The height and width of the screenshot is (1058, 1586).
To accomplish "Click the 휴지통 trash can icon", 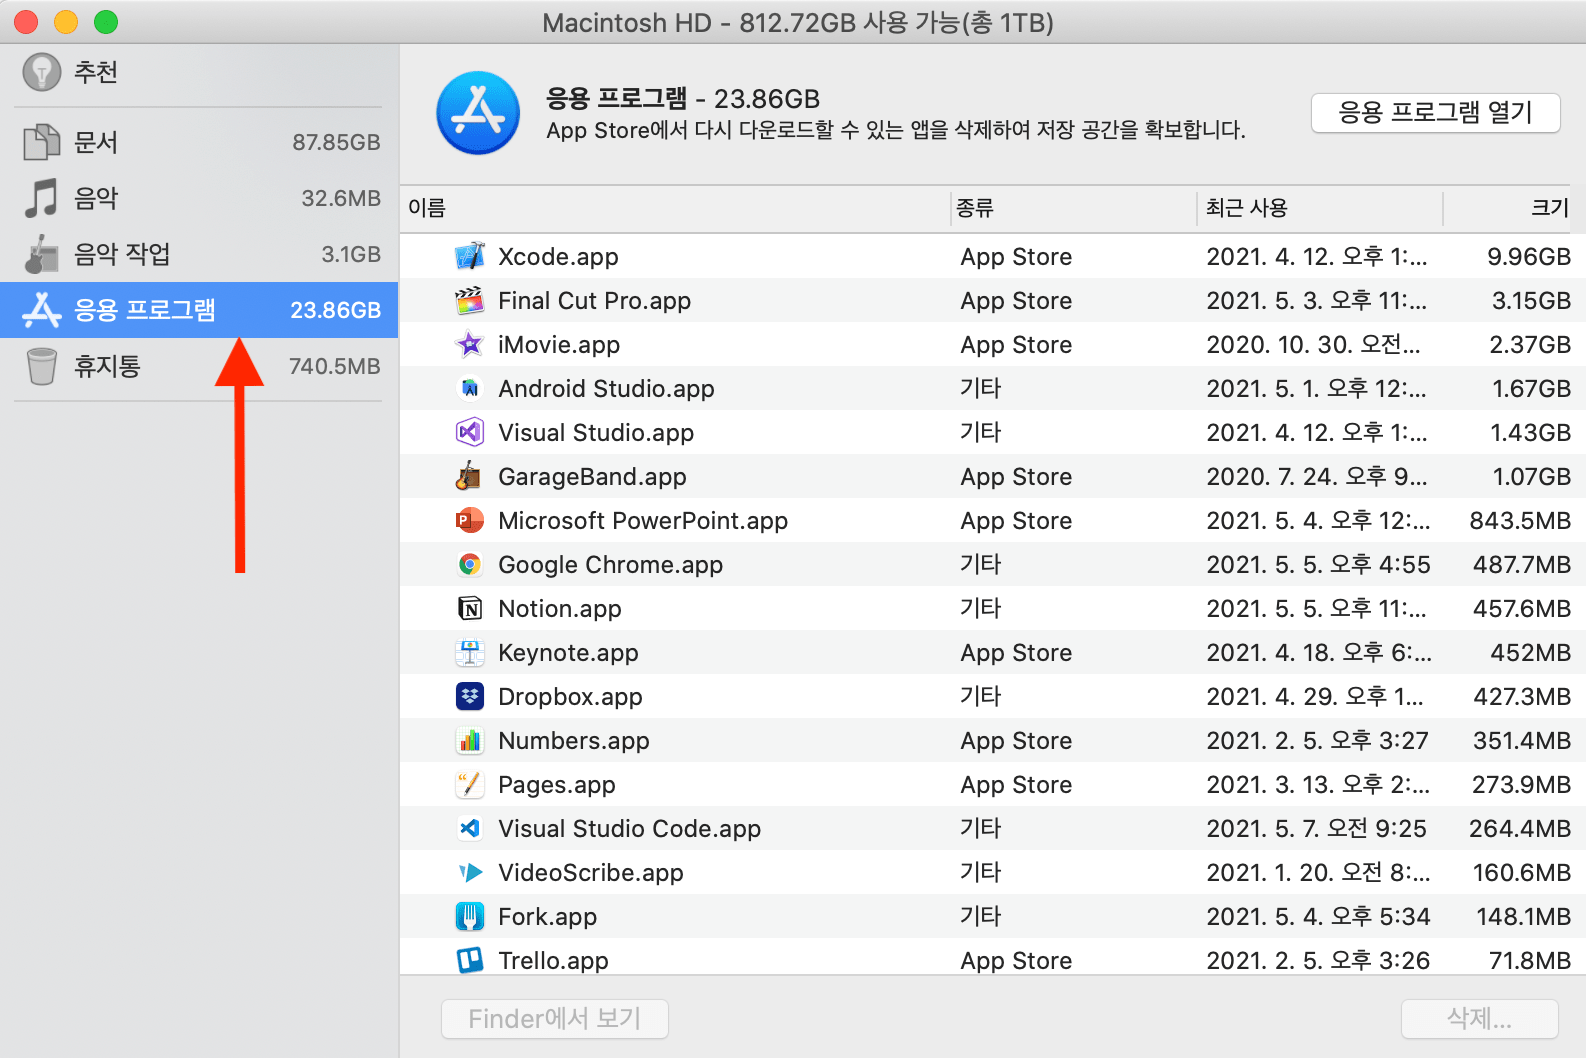I will (x=42, y=366).
